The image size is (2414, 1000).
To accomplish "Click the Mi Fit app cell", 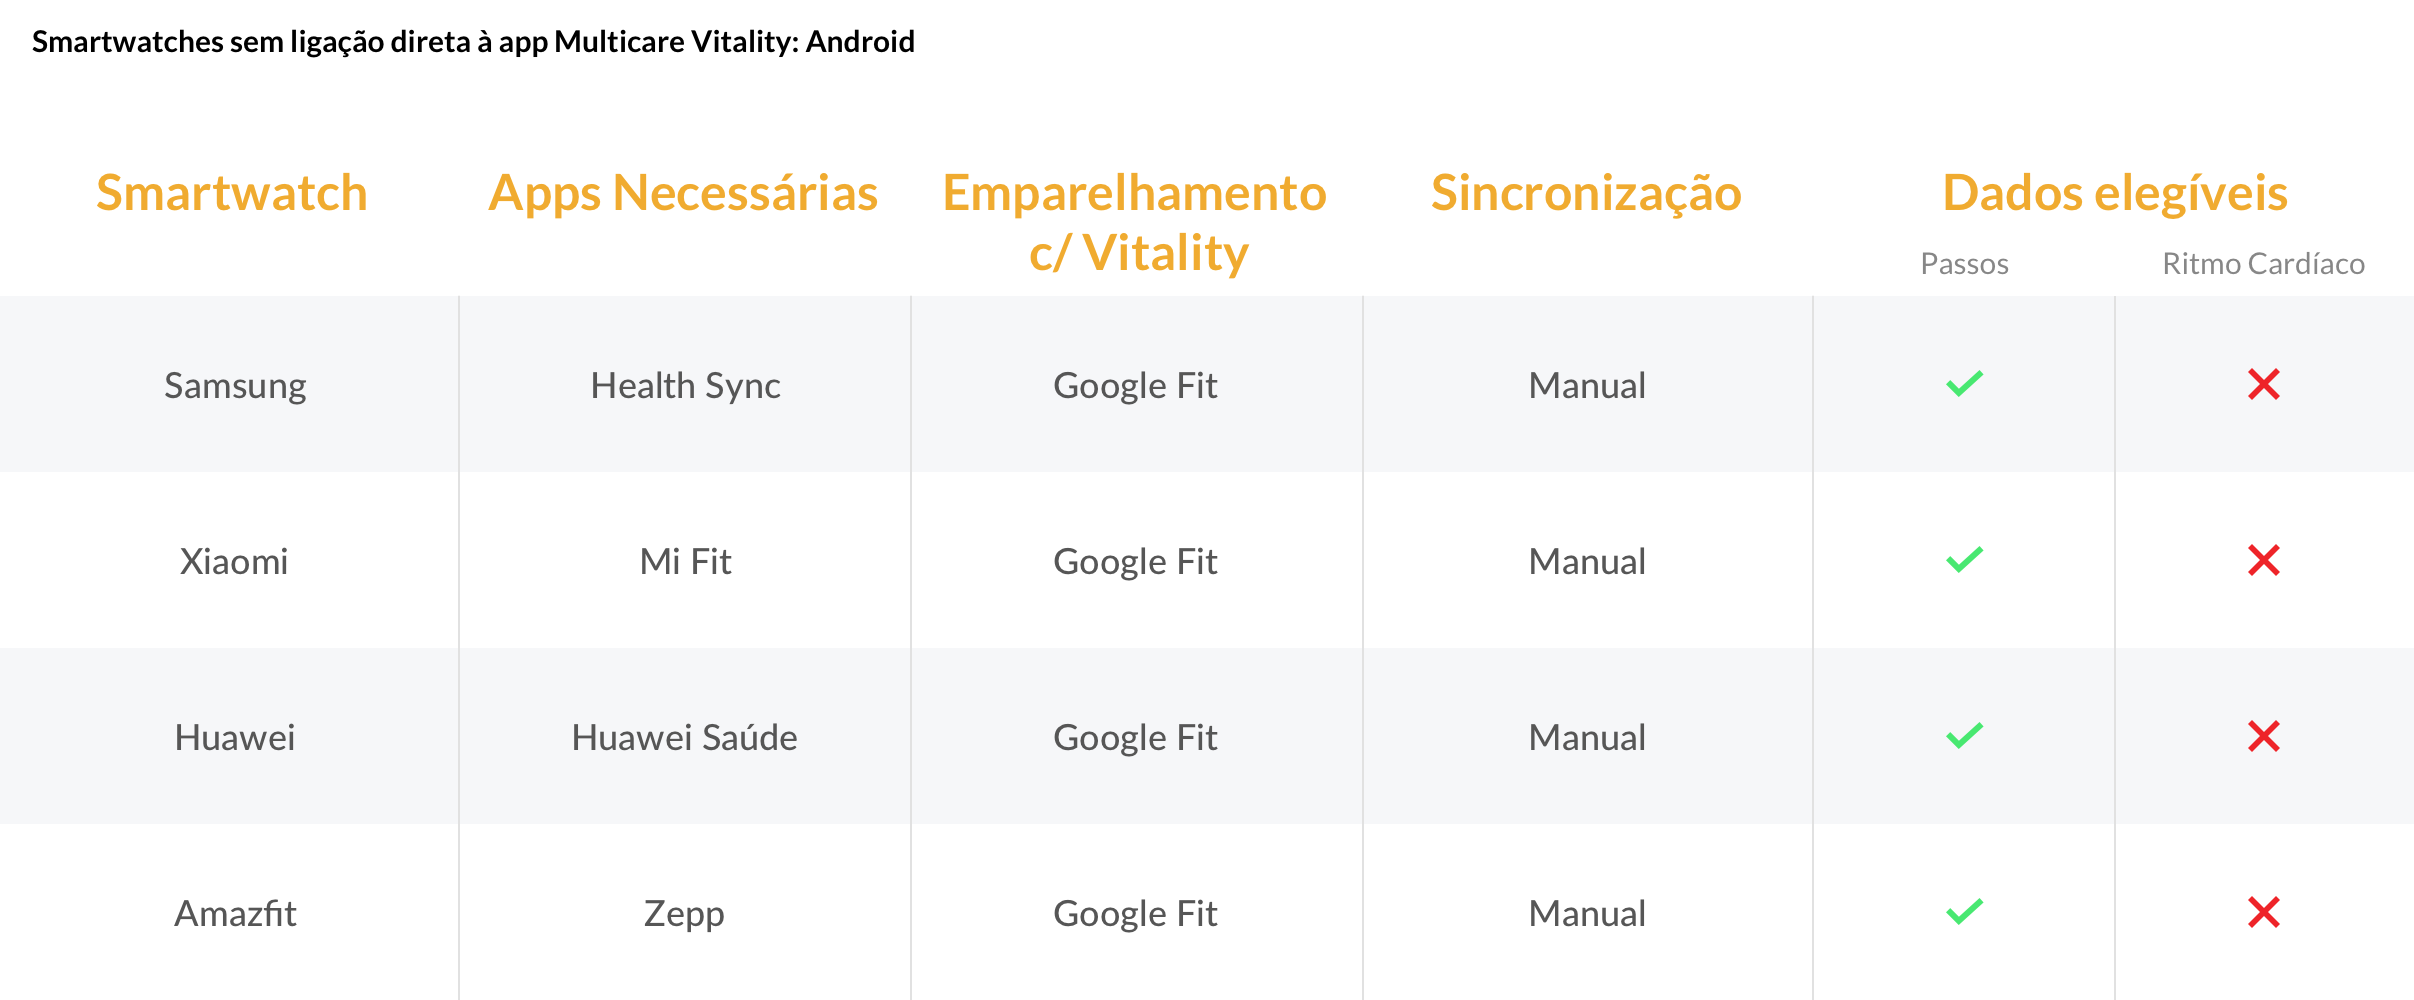I will pos(685,561).
